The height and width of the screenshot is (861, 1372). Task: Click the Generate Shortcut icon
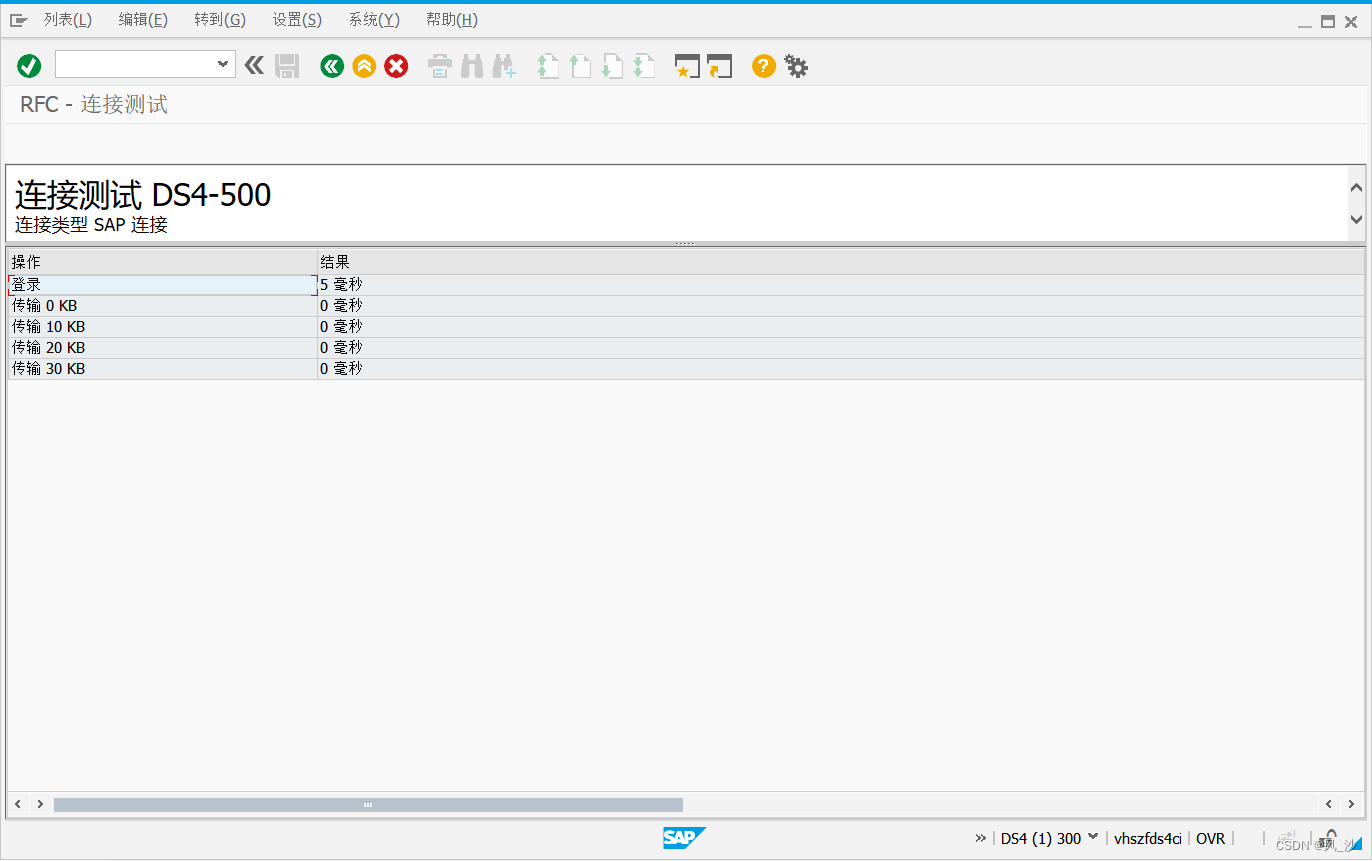coord(719,66)
